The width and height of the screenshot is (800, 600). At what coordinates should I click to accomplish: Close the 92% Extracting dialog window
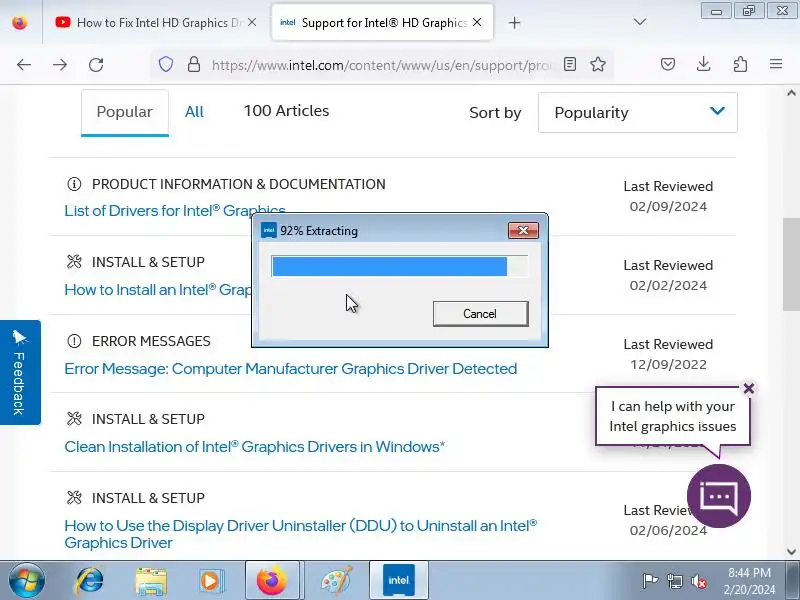(x=523, y=231)
